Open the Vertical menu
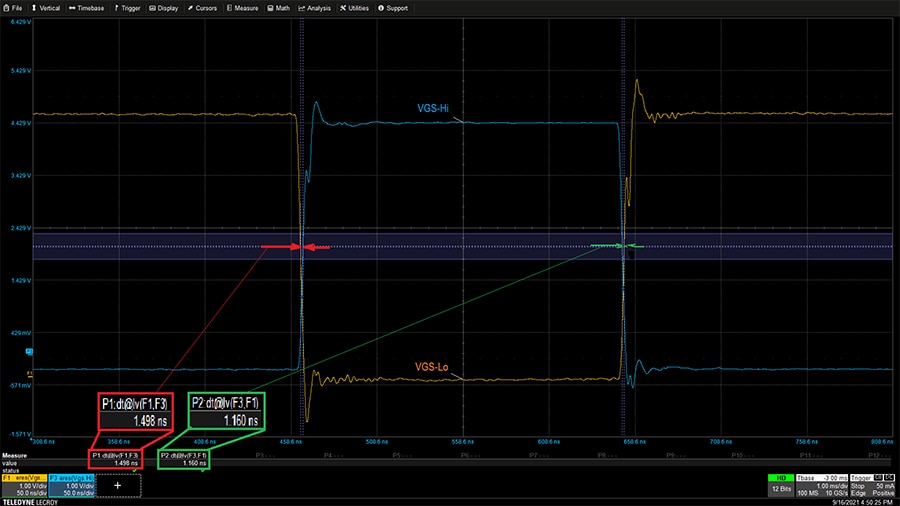Viewport: 900px width, 506px height. click(45, 8)
